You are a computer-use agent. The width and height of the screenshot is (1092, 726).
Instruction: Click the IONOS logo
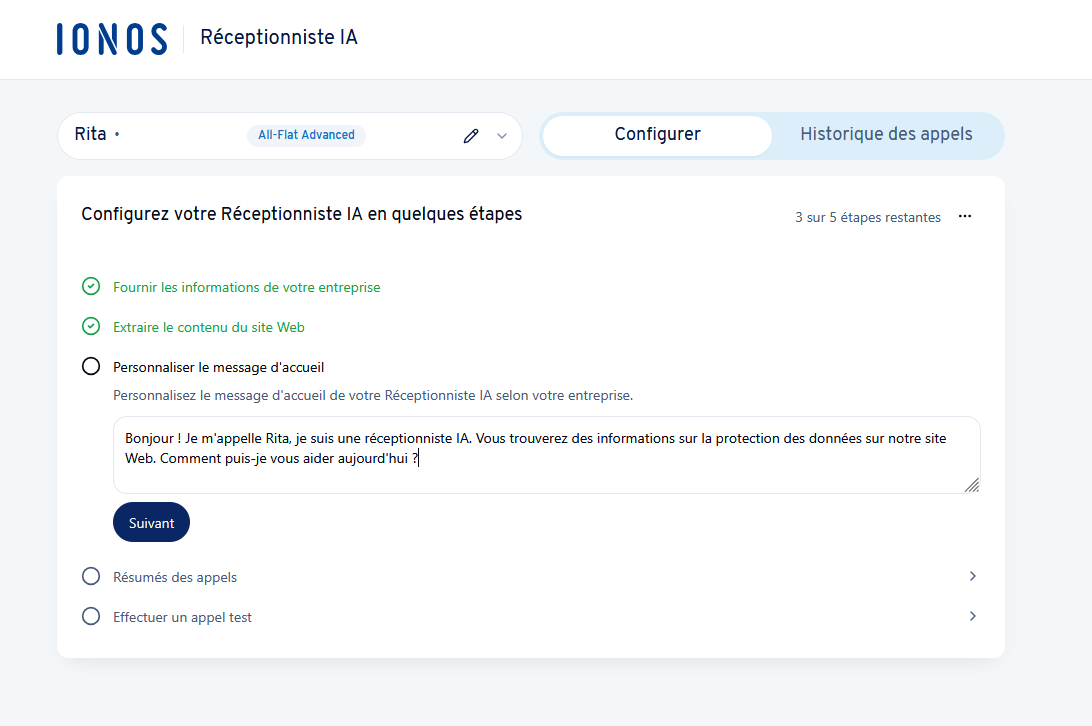(x=112, y=39)
